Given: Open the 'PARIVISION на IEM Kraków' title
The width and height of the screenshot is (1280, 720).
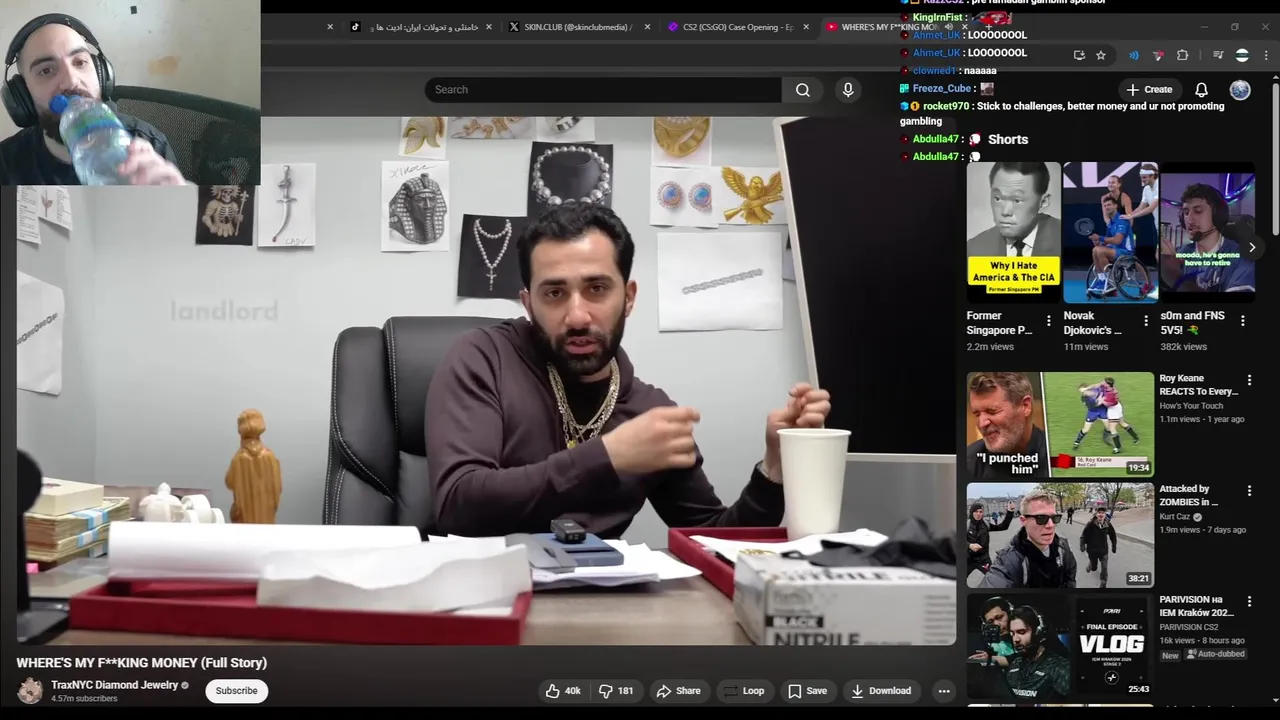Looking at the screenshot, I should 1196,606.
